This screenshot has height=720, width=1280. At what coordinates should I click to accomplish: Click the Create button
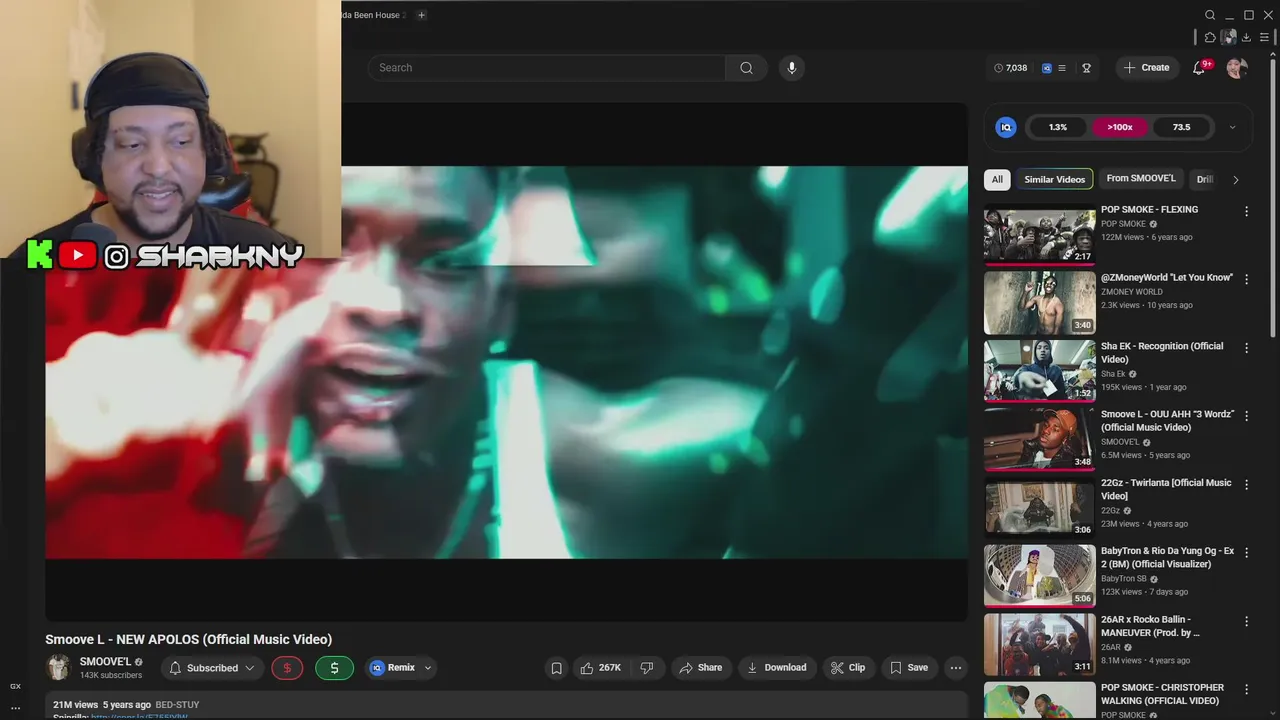[1146, 68]
